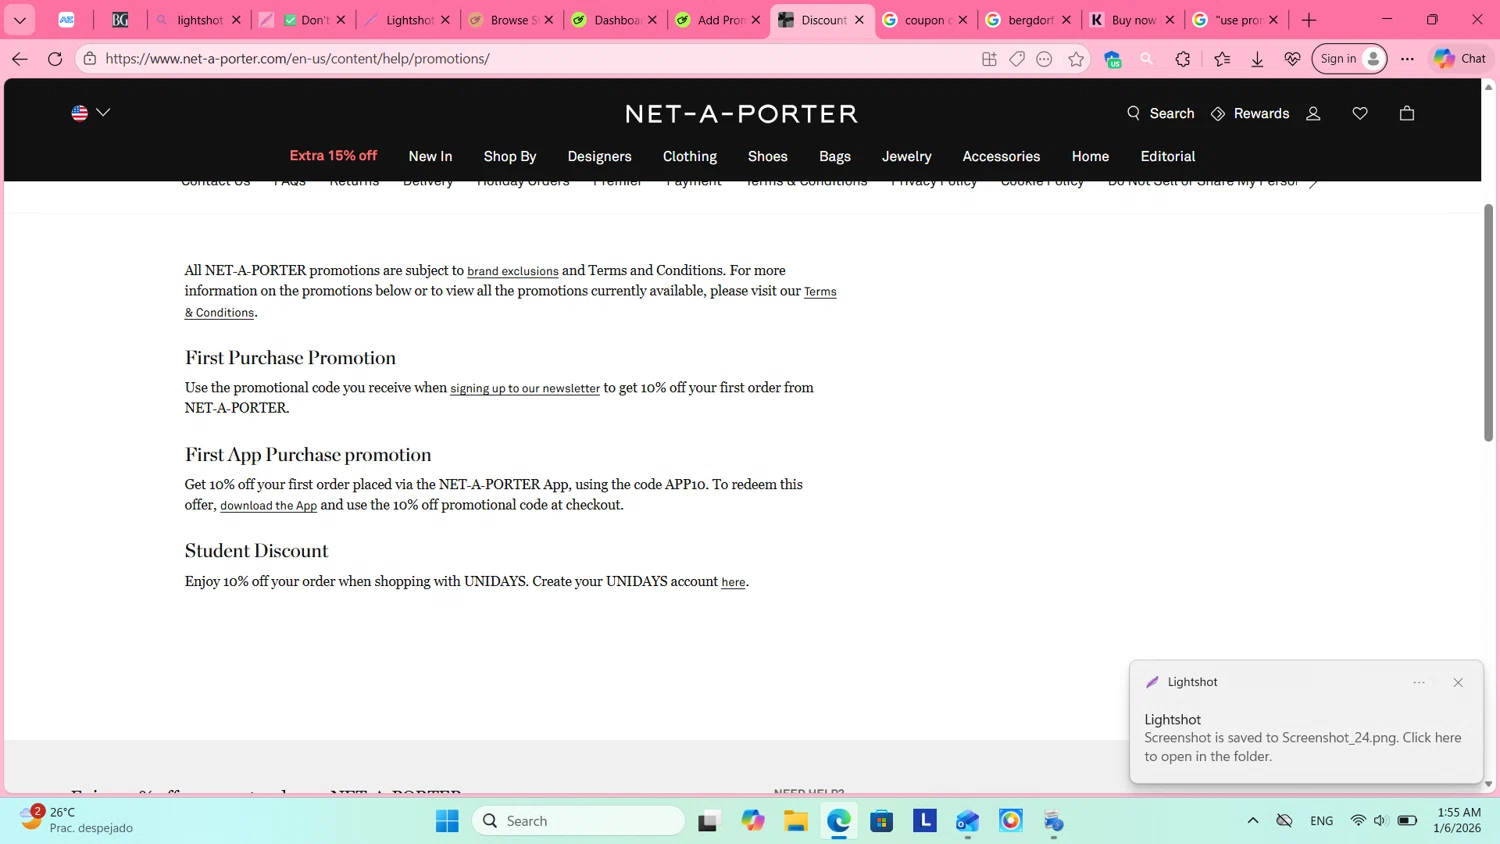Open Favorites list icon

[x=1222, y=59]
